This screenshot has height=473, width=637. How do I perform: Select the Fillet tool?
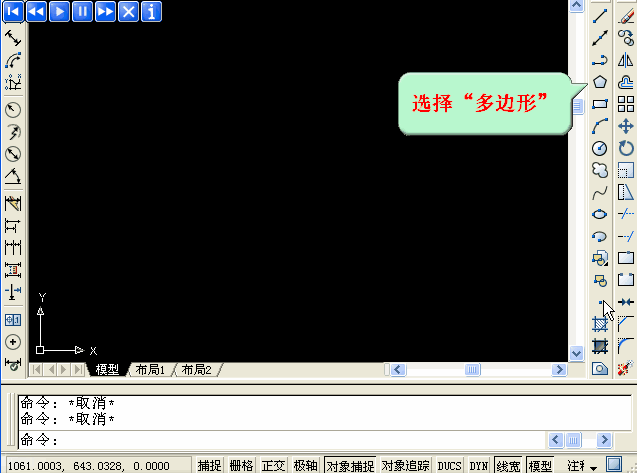click(x=626, y=346)
